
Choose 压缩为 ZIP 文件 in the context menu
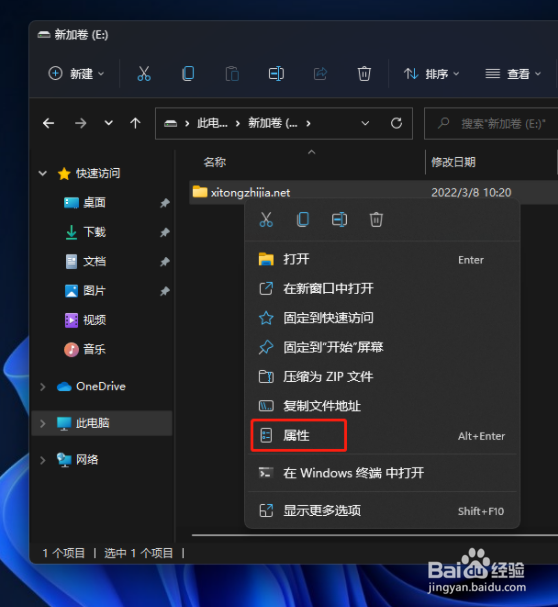point(382,377)
